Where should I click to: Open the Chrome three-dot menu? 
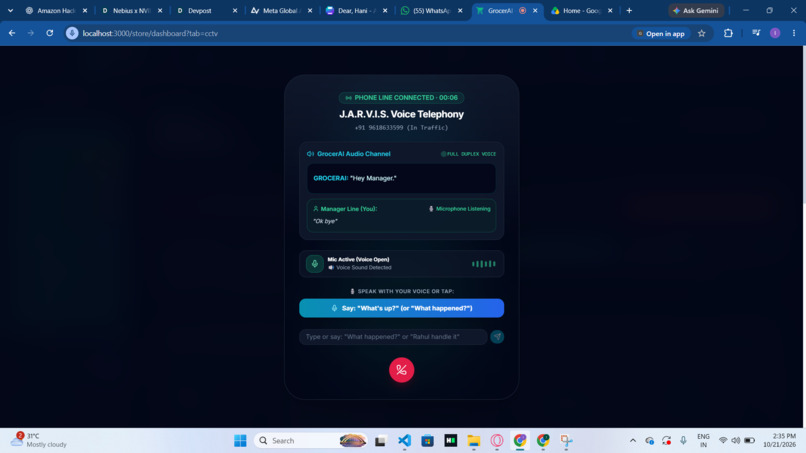click(x=794, y=33)
